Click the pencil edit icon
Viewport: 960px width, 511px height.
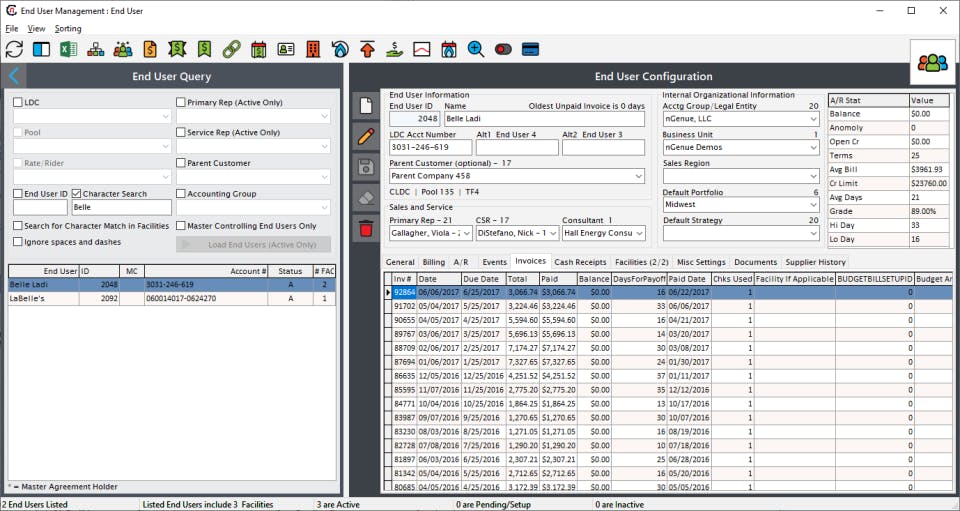tap(366, 136)
